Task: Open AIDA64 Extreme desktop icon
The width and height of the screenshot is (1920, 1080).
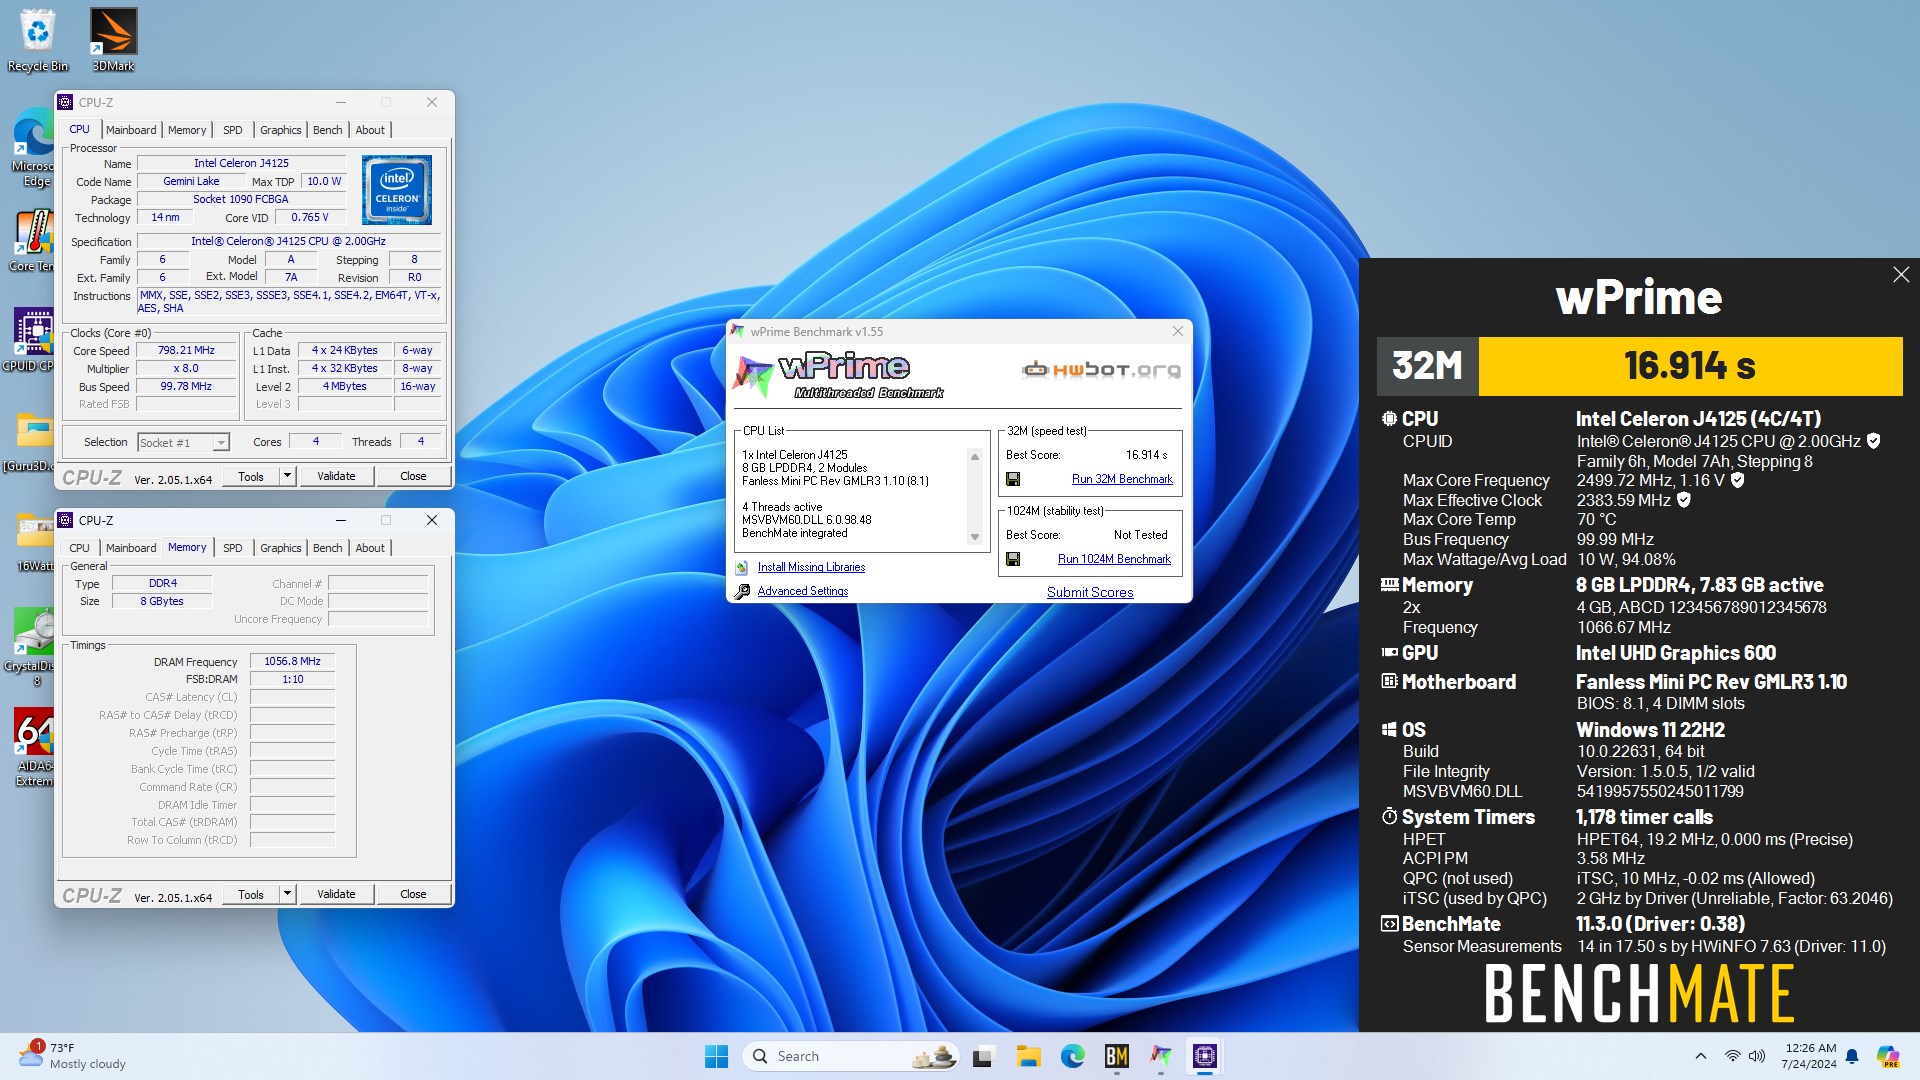Action: pyautogui.click(x=33, y=748)
